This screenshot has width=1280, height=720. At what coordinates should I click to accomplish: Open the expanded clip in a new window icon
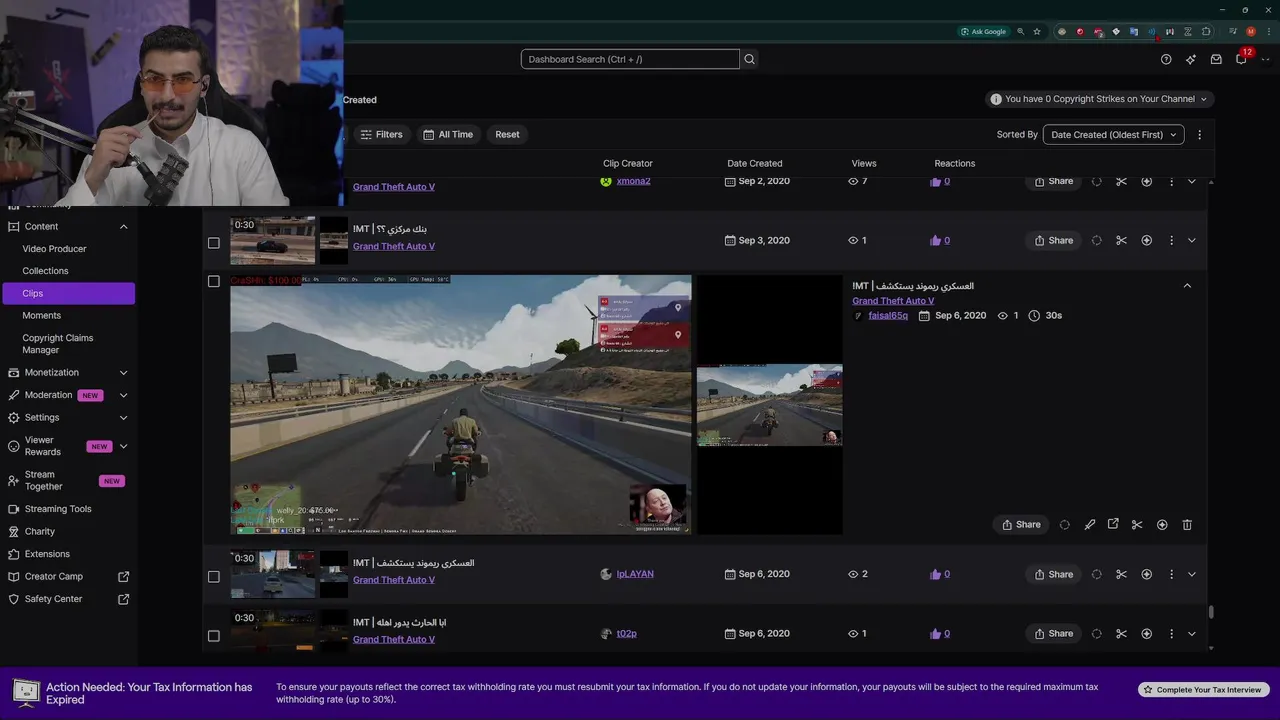(1113, 524)
